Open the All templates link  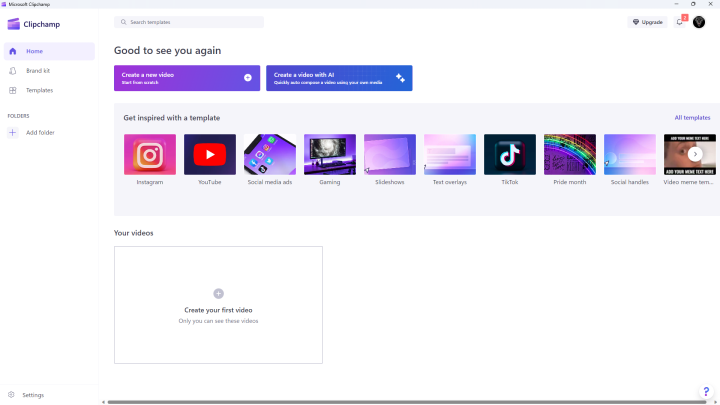[692, 118]
